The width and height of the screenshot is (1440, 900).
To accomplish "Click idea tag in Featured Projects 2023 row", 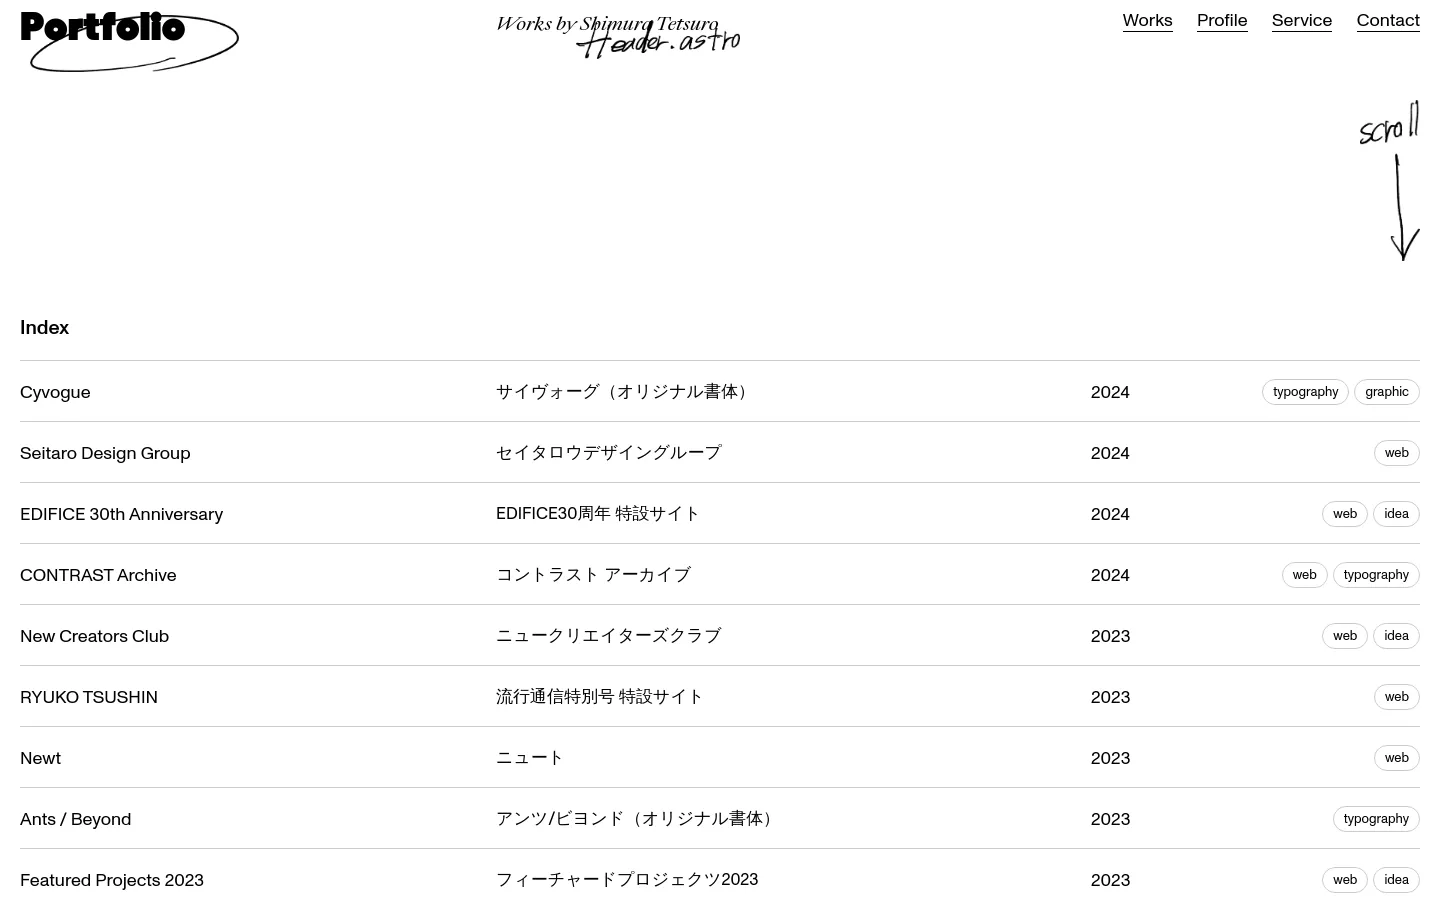I will (1397, 880).
